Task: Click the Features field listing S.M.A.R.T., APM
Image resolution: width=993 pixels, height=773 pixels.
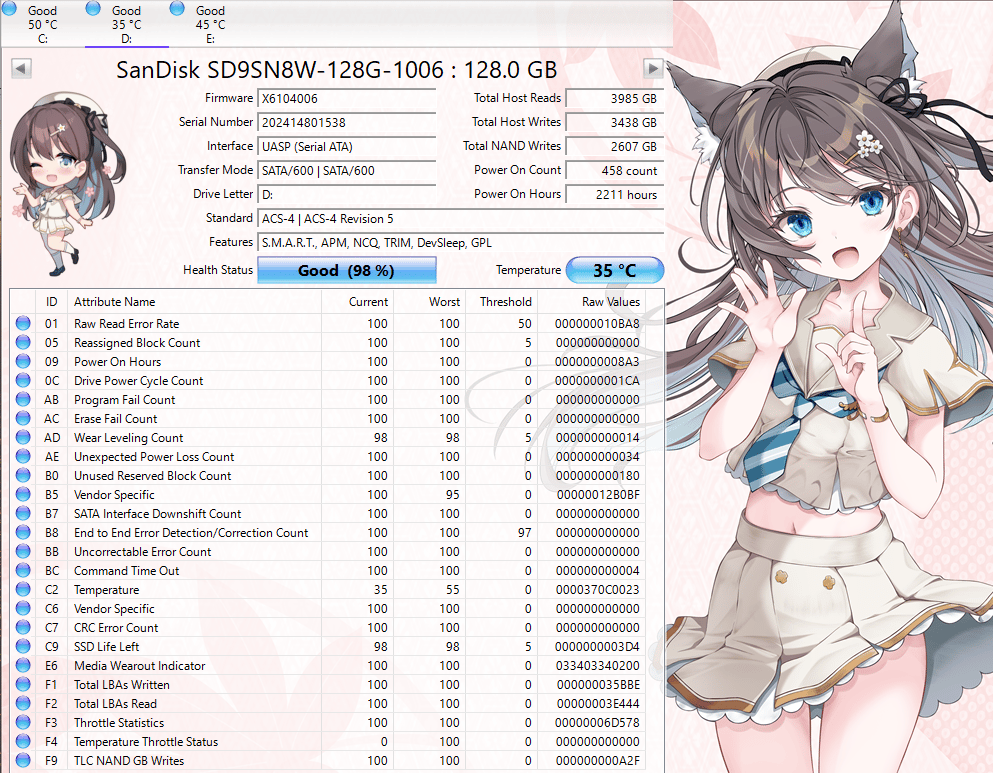Action: [x=460, y=243]
